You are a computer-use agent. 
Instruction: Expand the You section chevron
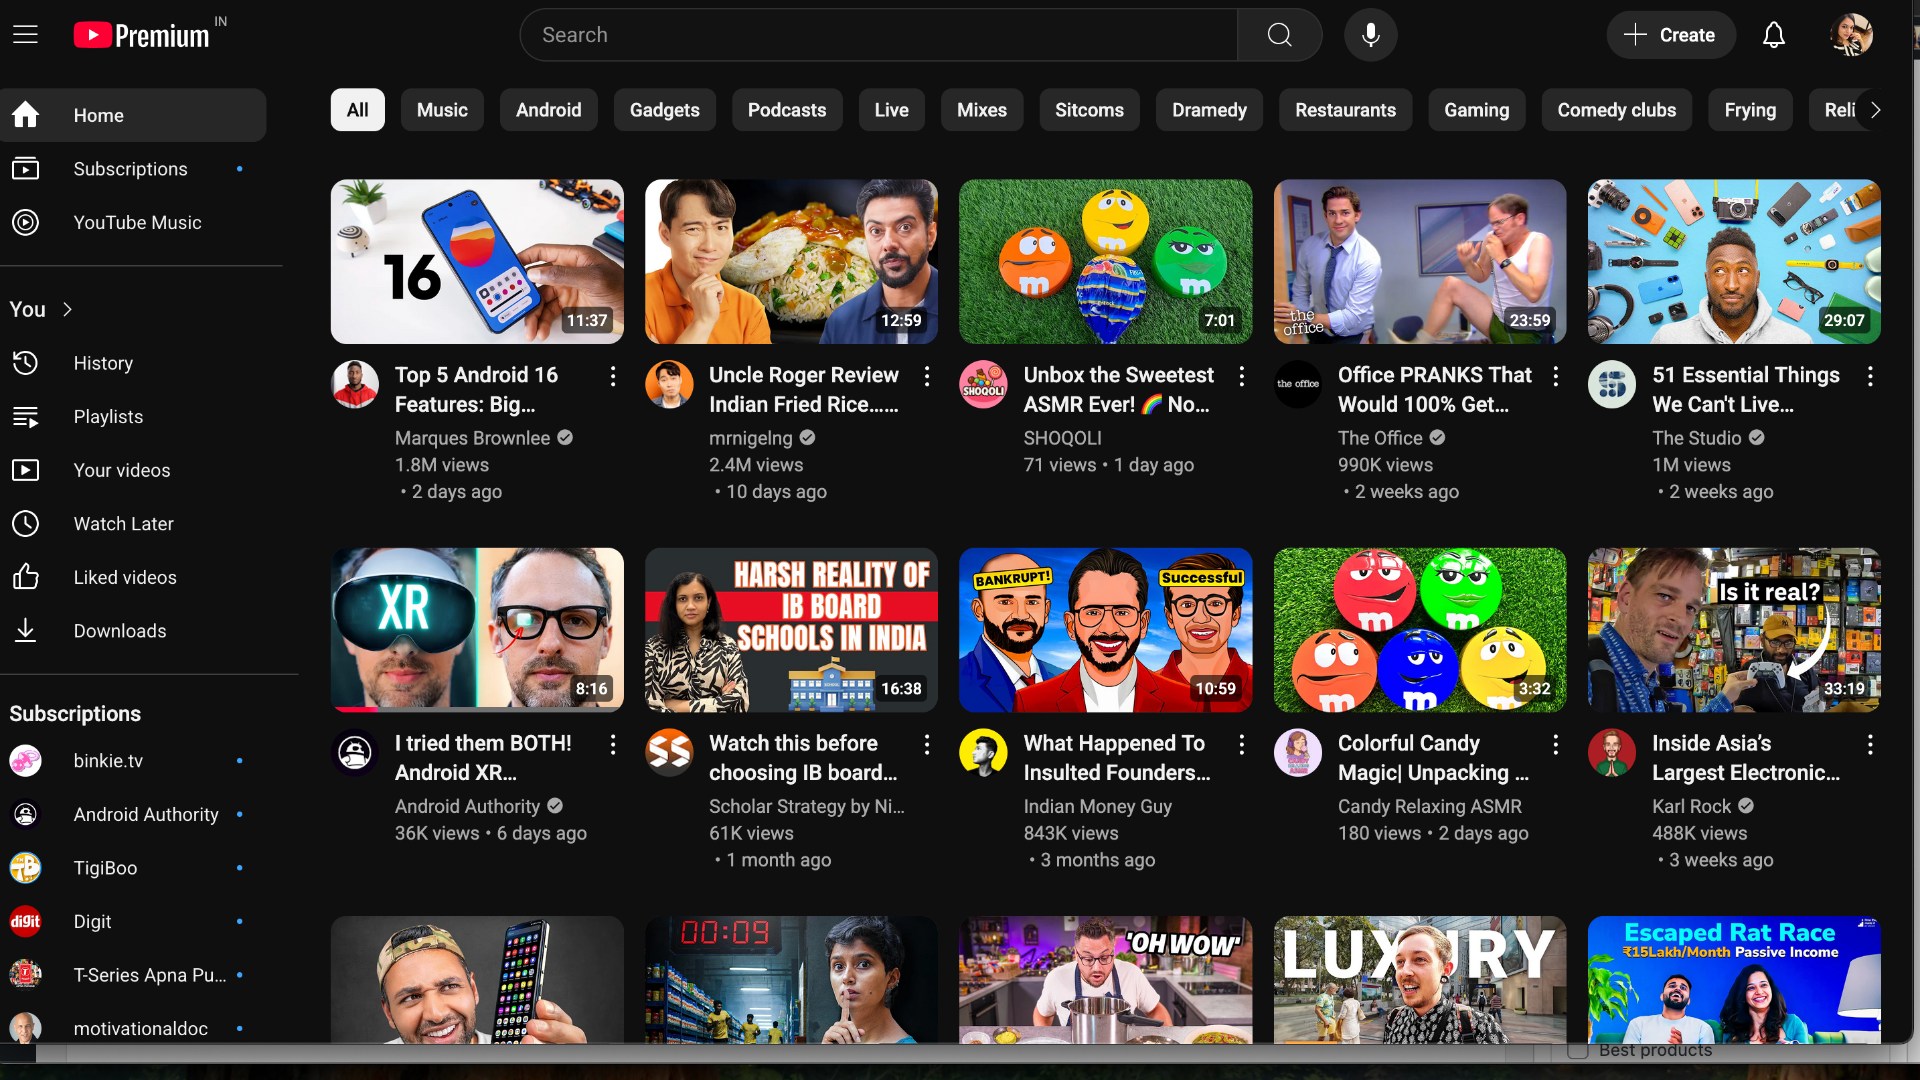click(68, 310)
